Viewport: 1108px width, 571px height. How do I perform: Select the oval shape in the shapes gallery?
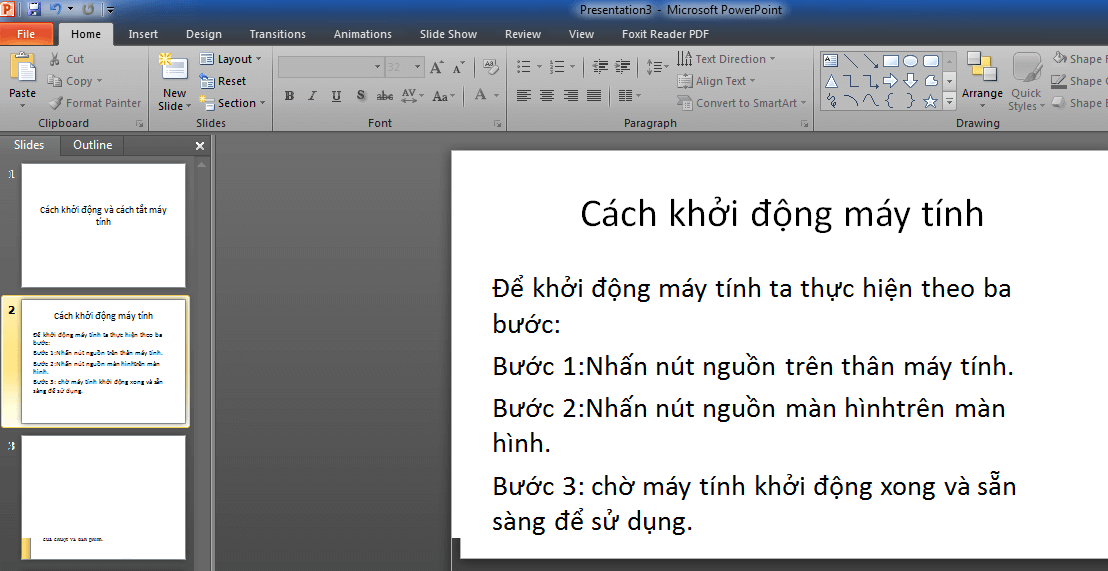click(910, 61)
